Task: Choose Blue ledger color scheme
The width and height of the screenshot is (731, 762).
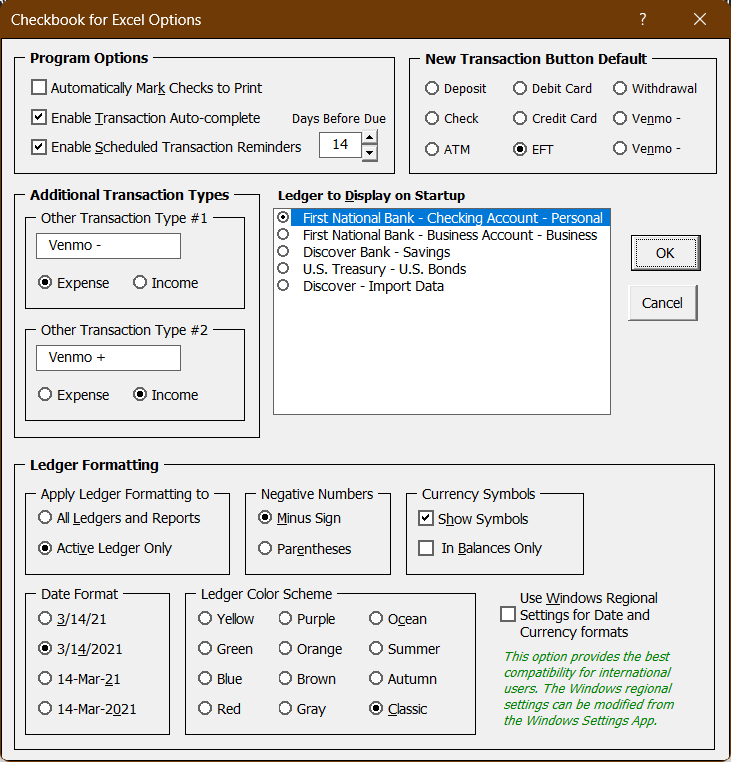Action: 205,678
